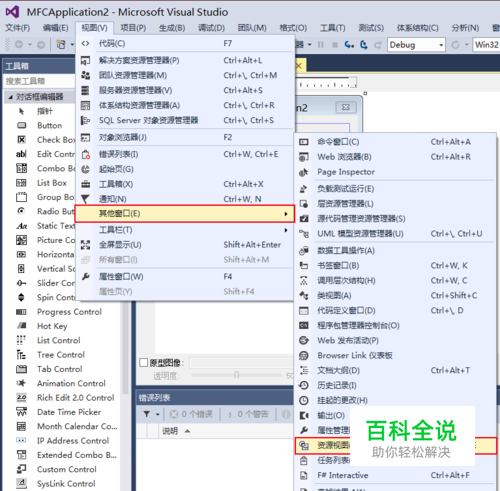
Task: Choose the Static Text icon
Action: click(21, 226)
